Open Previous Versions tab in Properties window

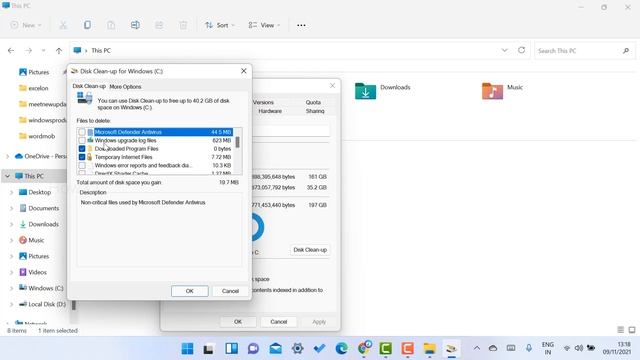pos(263,102)
